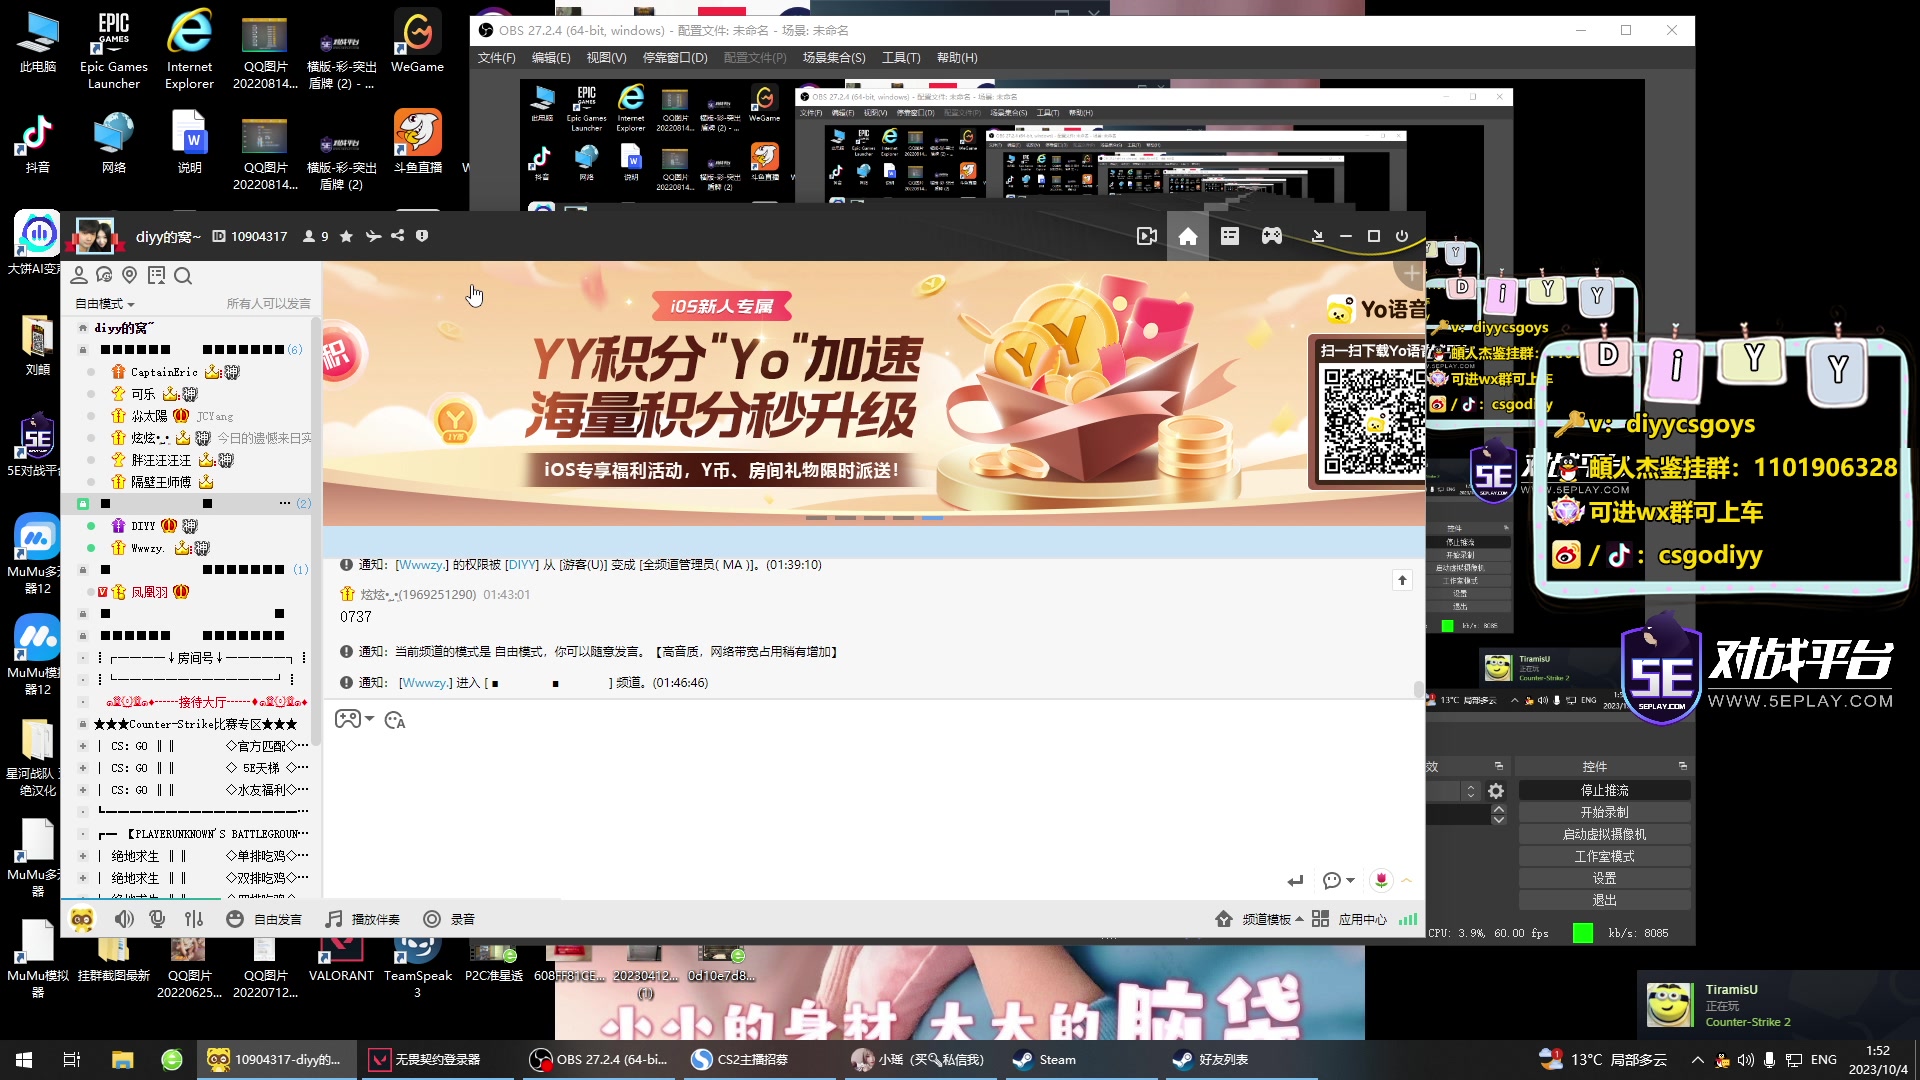
Task: Expand CS:GO 官方匹配 channel group
Action: click(x=83, y=746)
